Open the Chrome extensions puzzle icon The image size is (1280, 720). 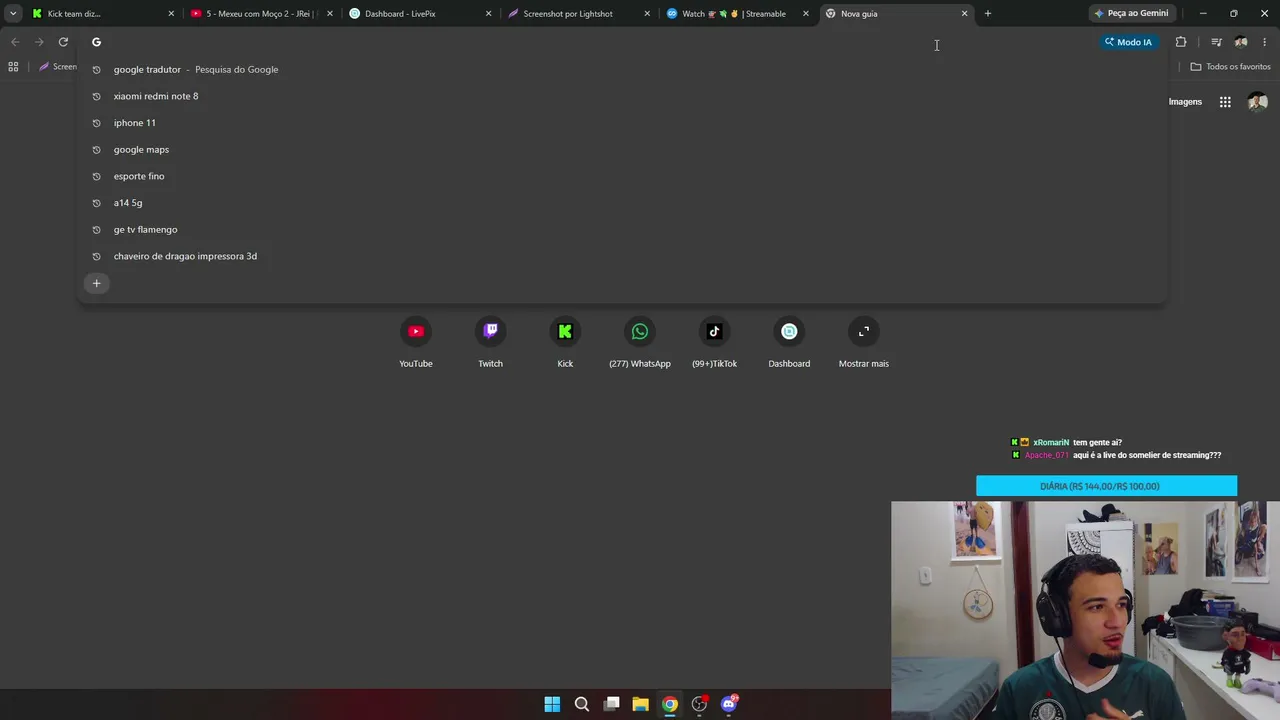pyautogui.click(x=1181, y=42)
